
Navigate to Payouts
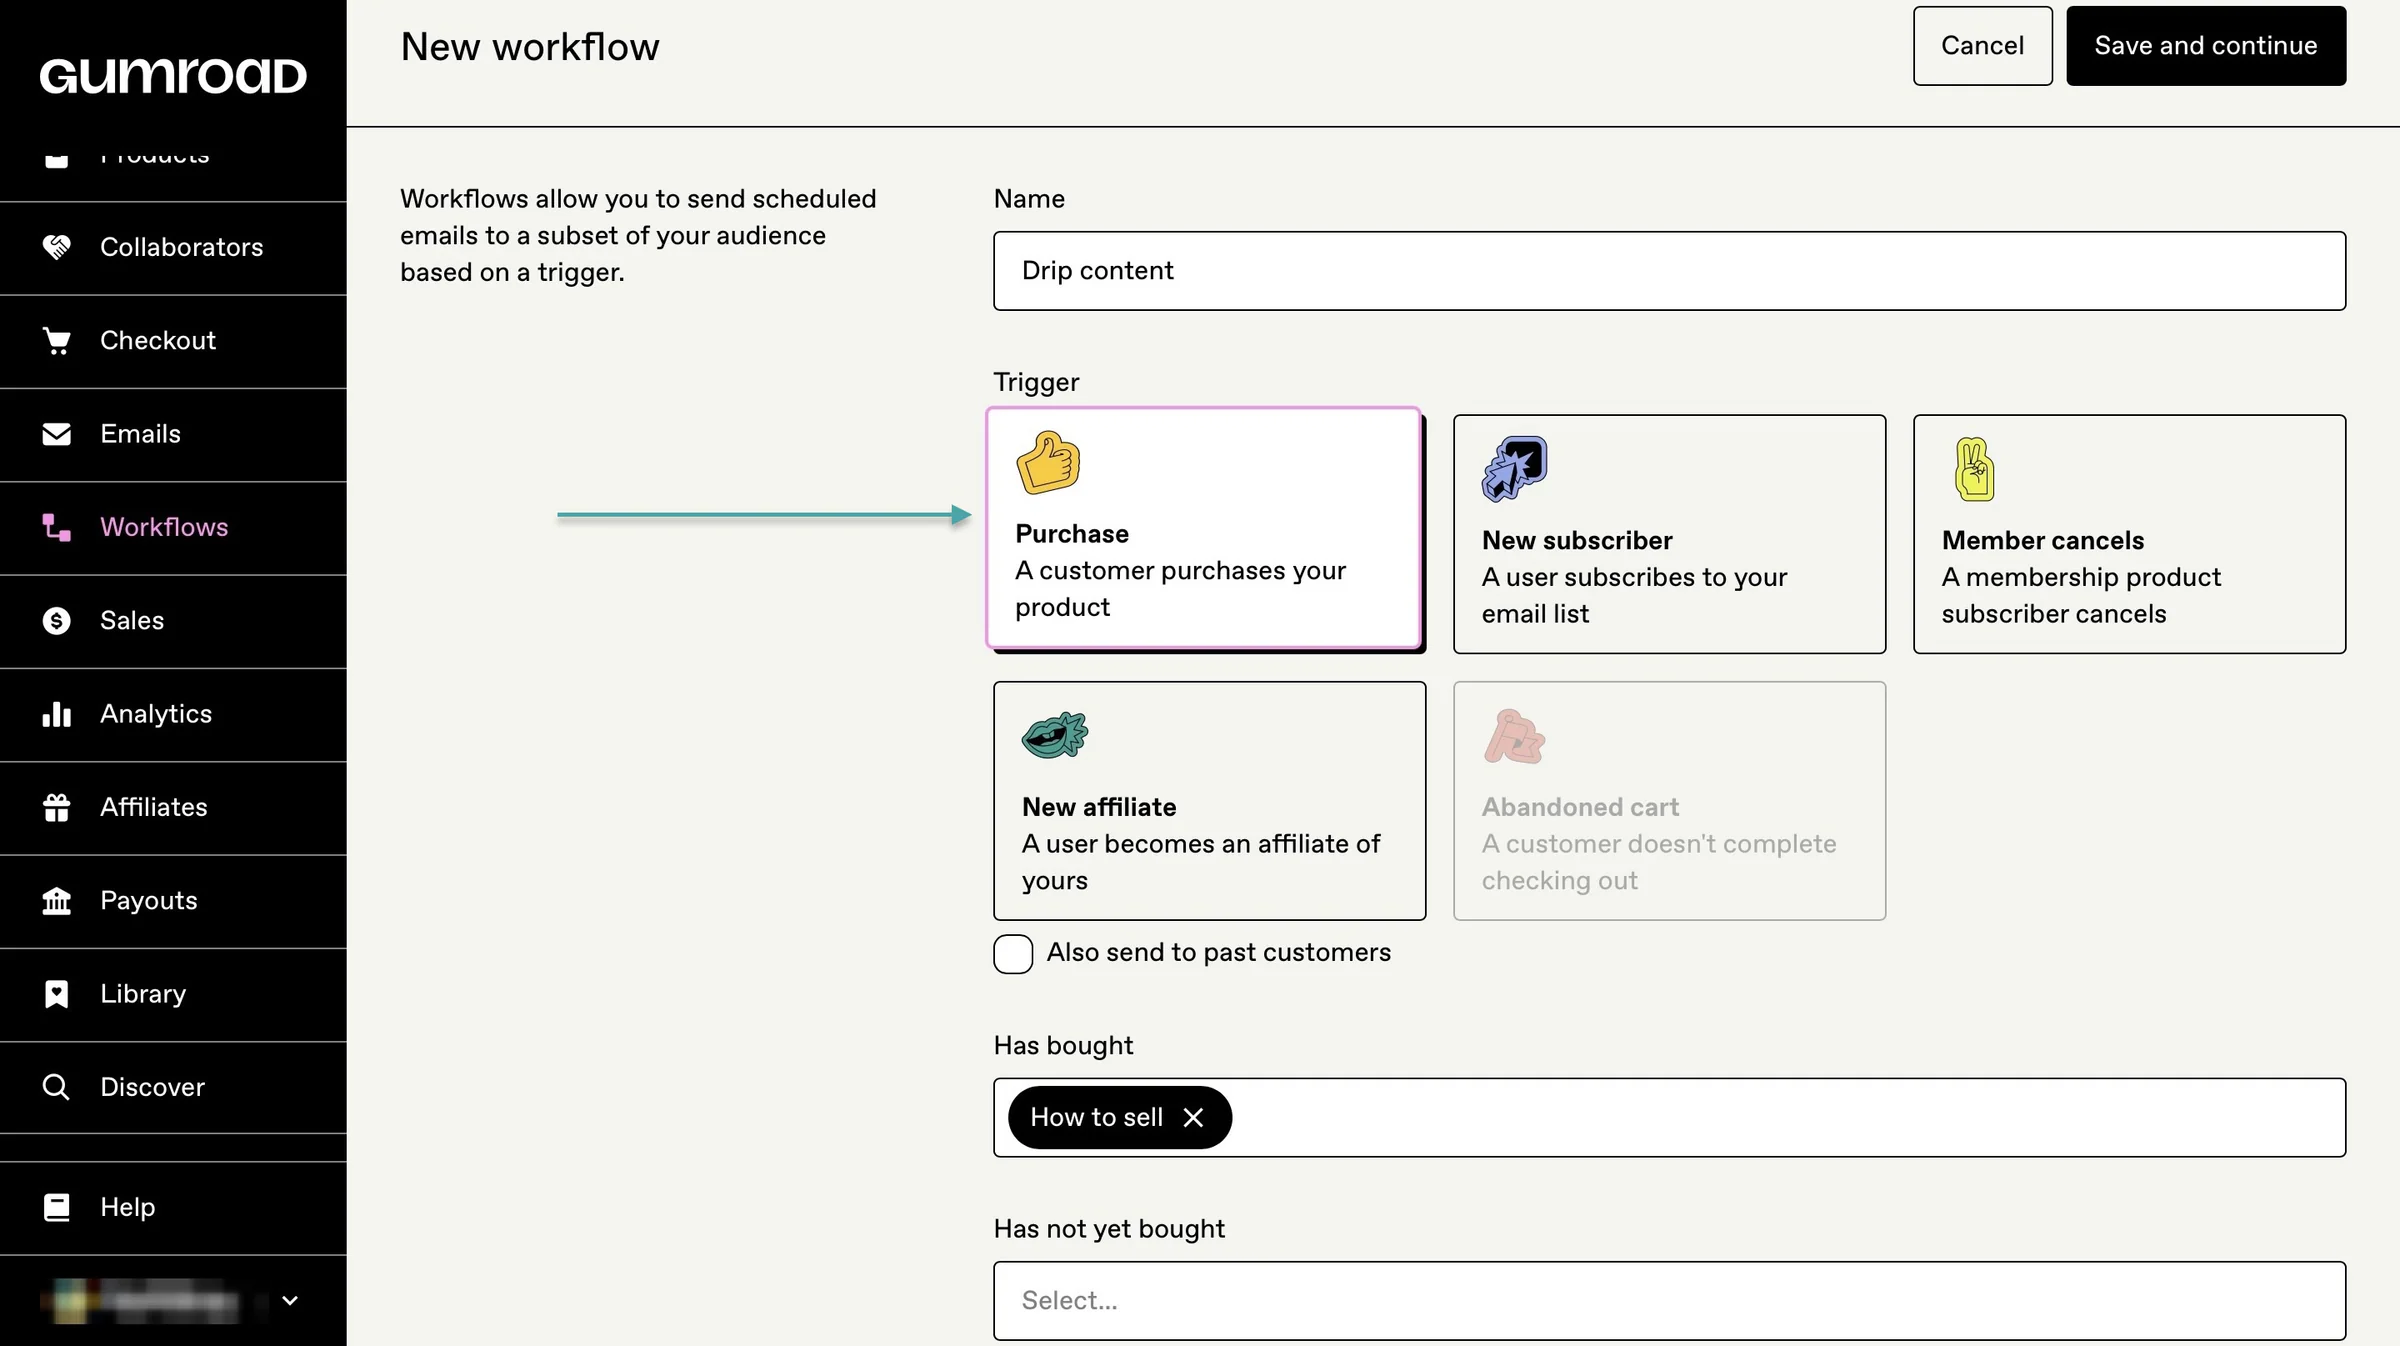point(173,902)
